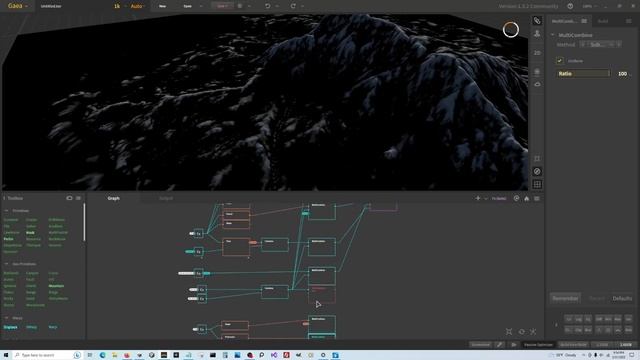640x360 pixels.
Task: Click the Toolbox panel cloud icon
Action: pyautogui.click(x=69, y=198)
